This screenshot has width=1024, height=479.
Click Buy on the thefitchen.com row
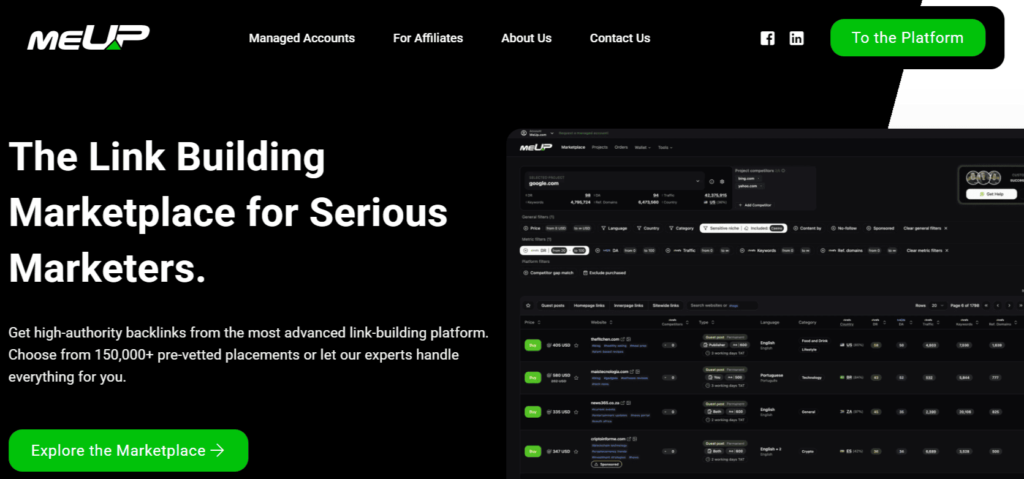click(533, 345)
